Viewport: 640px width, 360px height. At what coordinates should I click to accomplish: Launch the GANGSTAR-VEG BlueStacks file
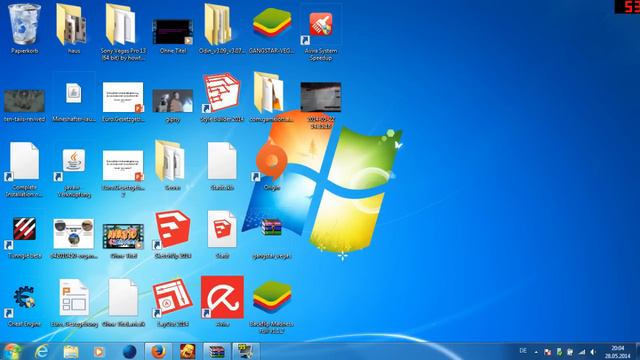271,29
